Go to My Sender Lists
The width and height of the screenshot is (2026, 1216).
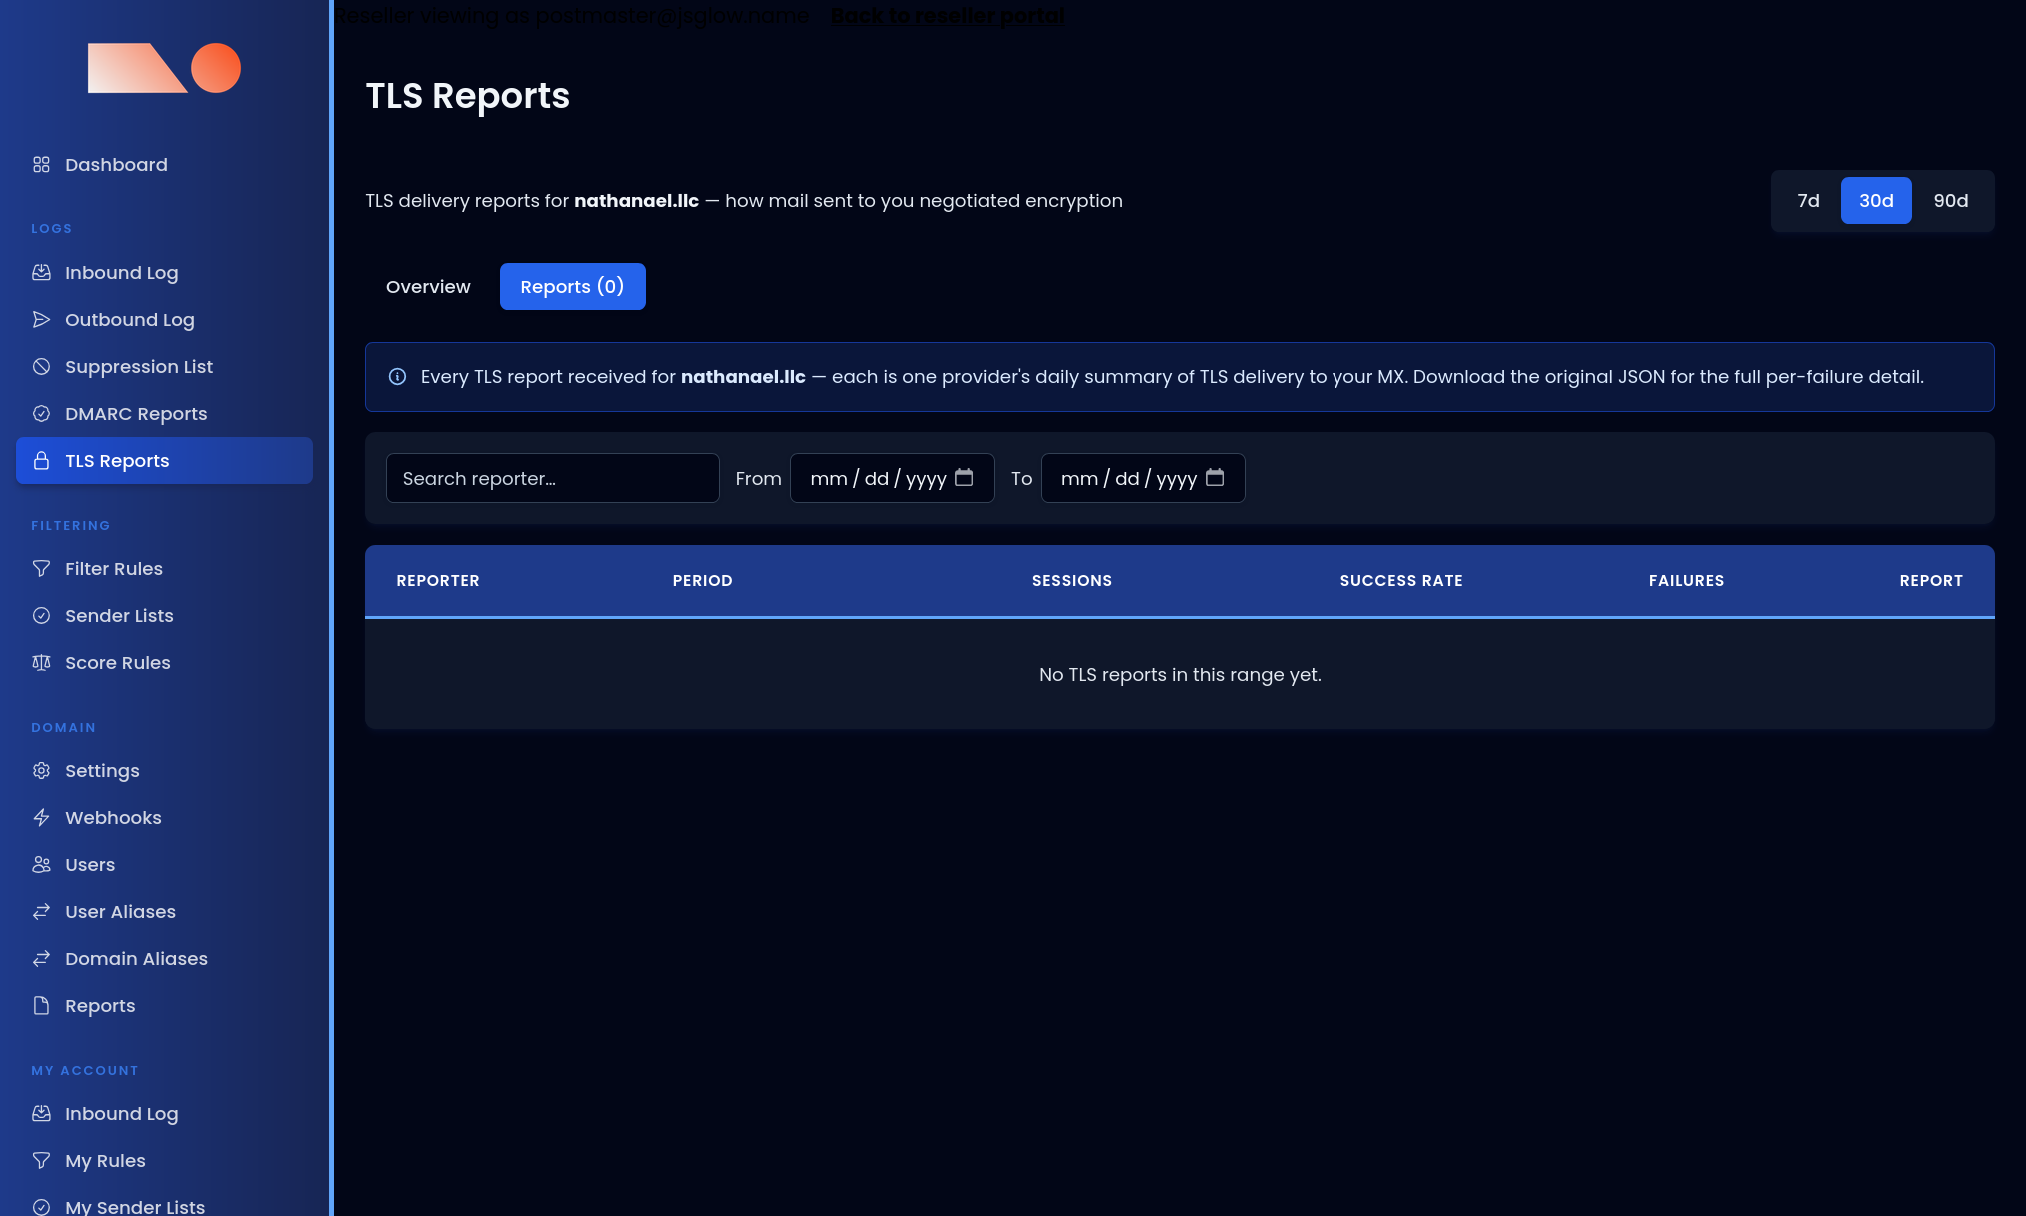(164, 1206)
